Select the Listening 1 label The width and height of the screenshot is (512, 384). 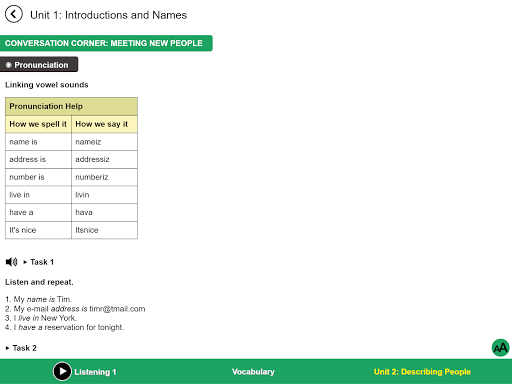pos(95,372)
